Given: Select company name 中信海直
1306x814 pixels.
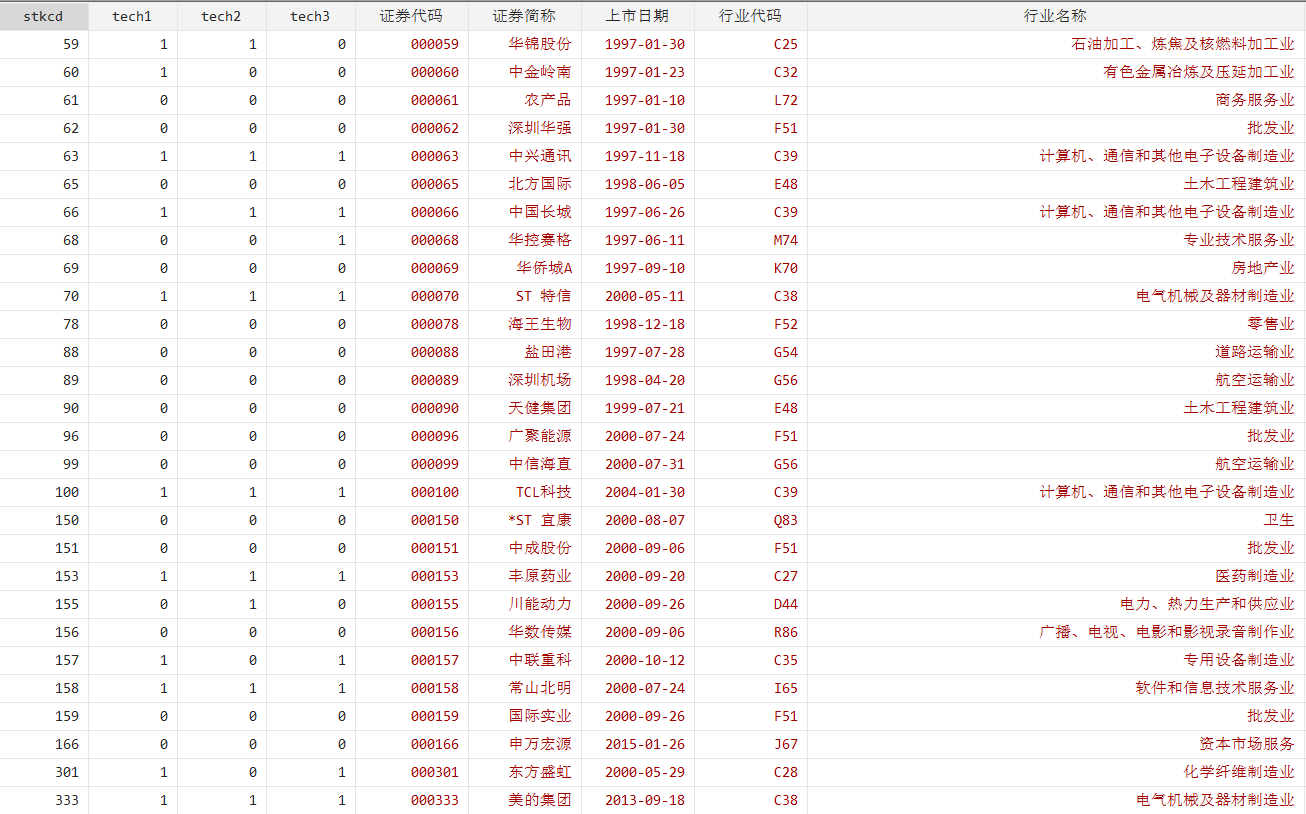Looking at the screenshot, I should pos(540,464).
